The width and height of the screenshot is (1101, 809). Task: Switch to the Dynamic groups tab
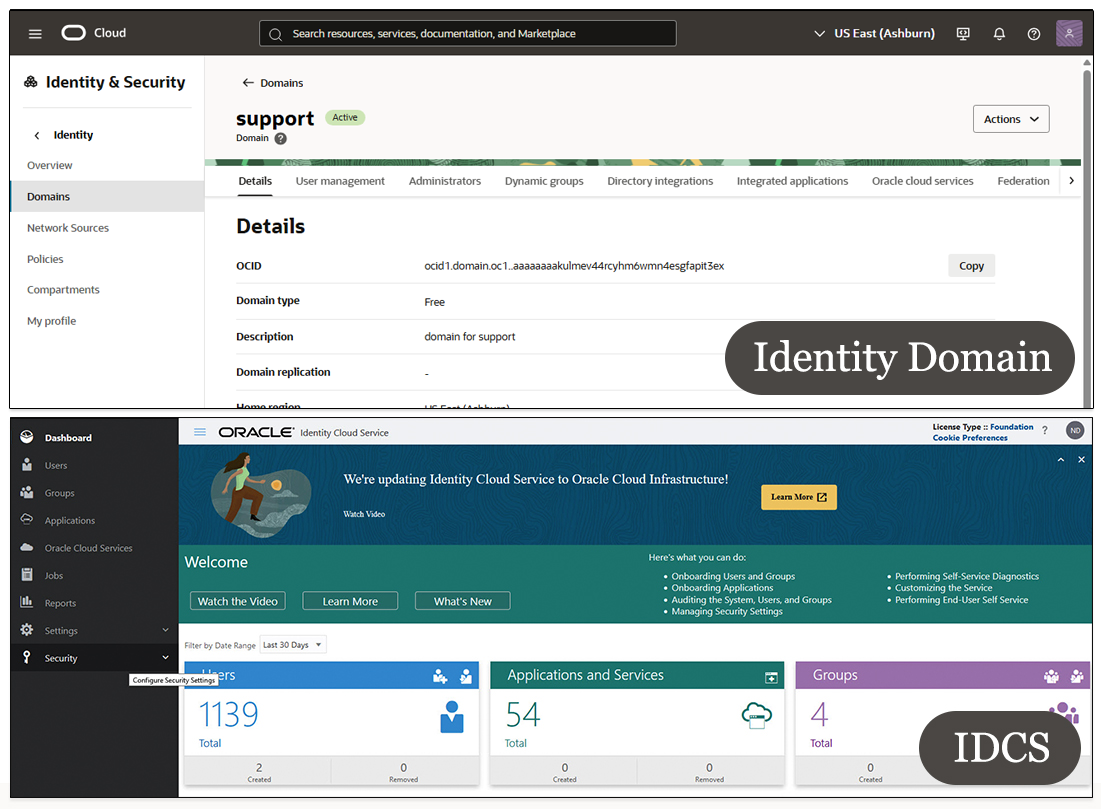pyautogui.click(x=544, y=181)
